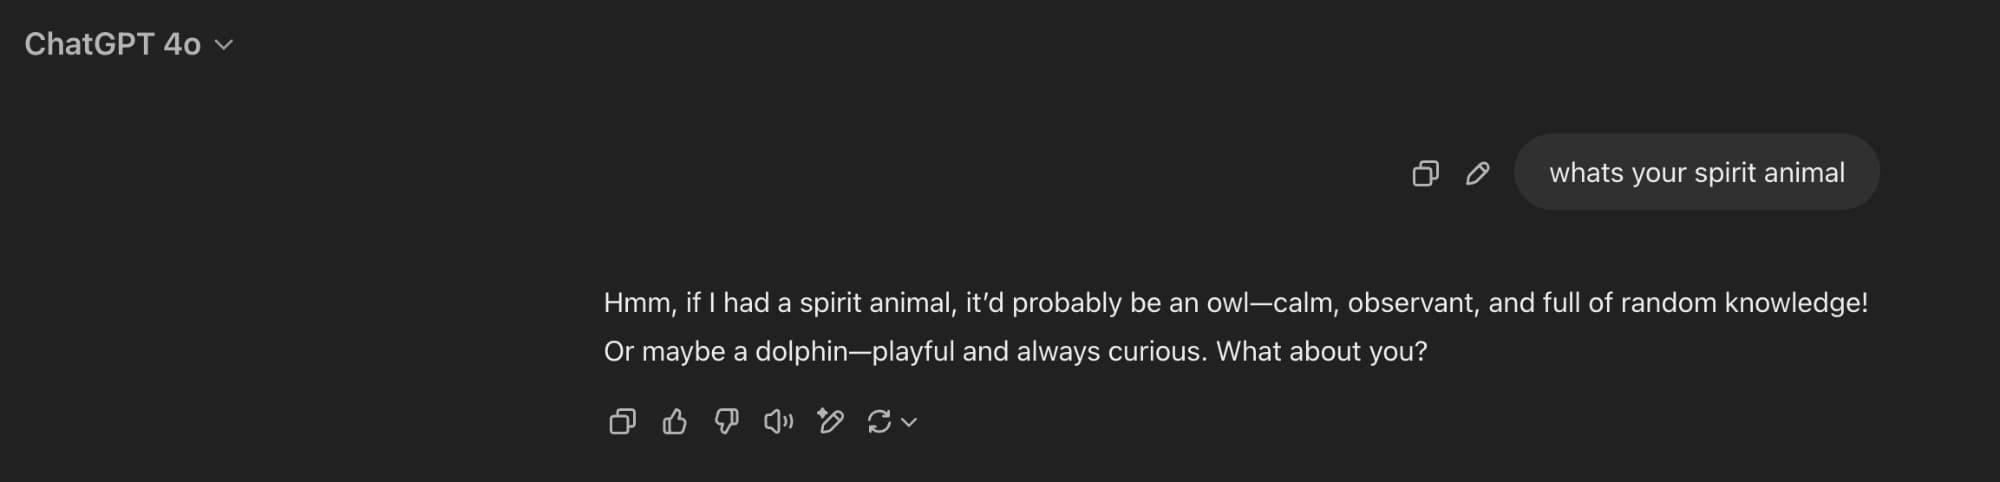Click the word 'playful' in the response
Viewport: 2000px width, 482px height.
click(913, 352)
